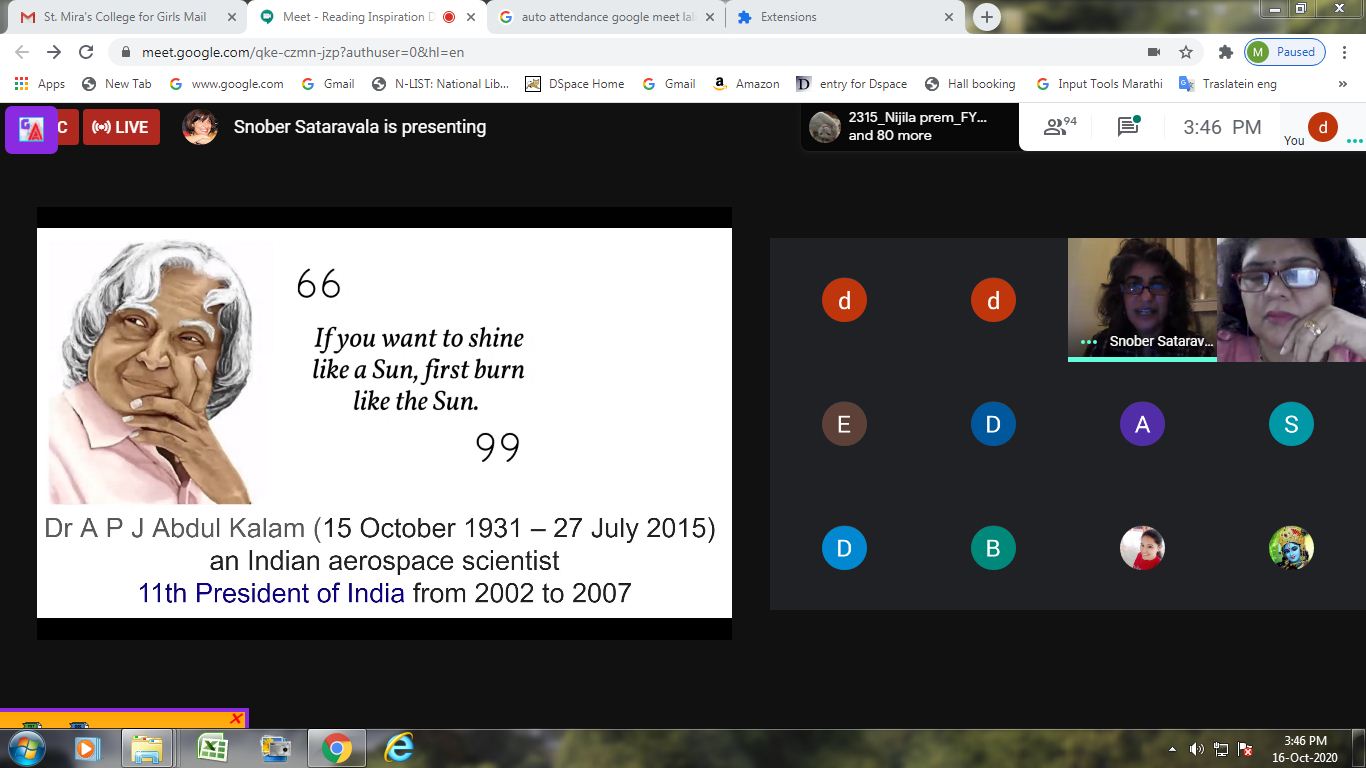Show the participants list icon
The height and width of the screenshot is (768, 1366).
point(1059,127)
